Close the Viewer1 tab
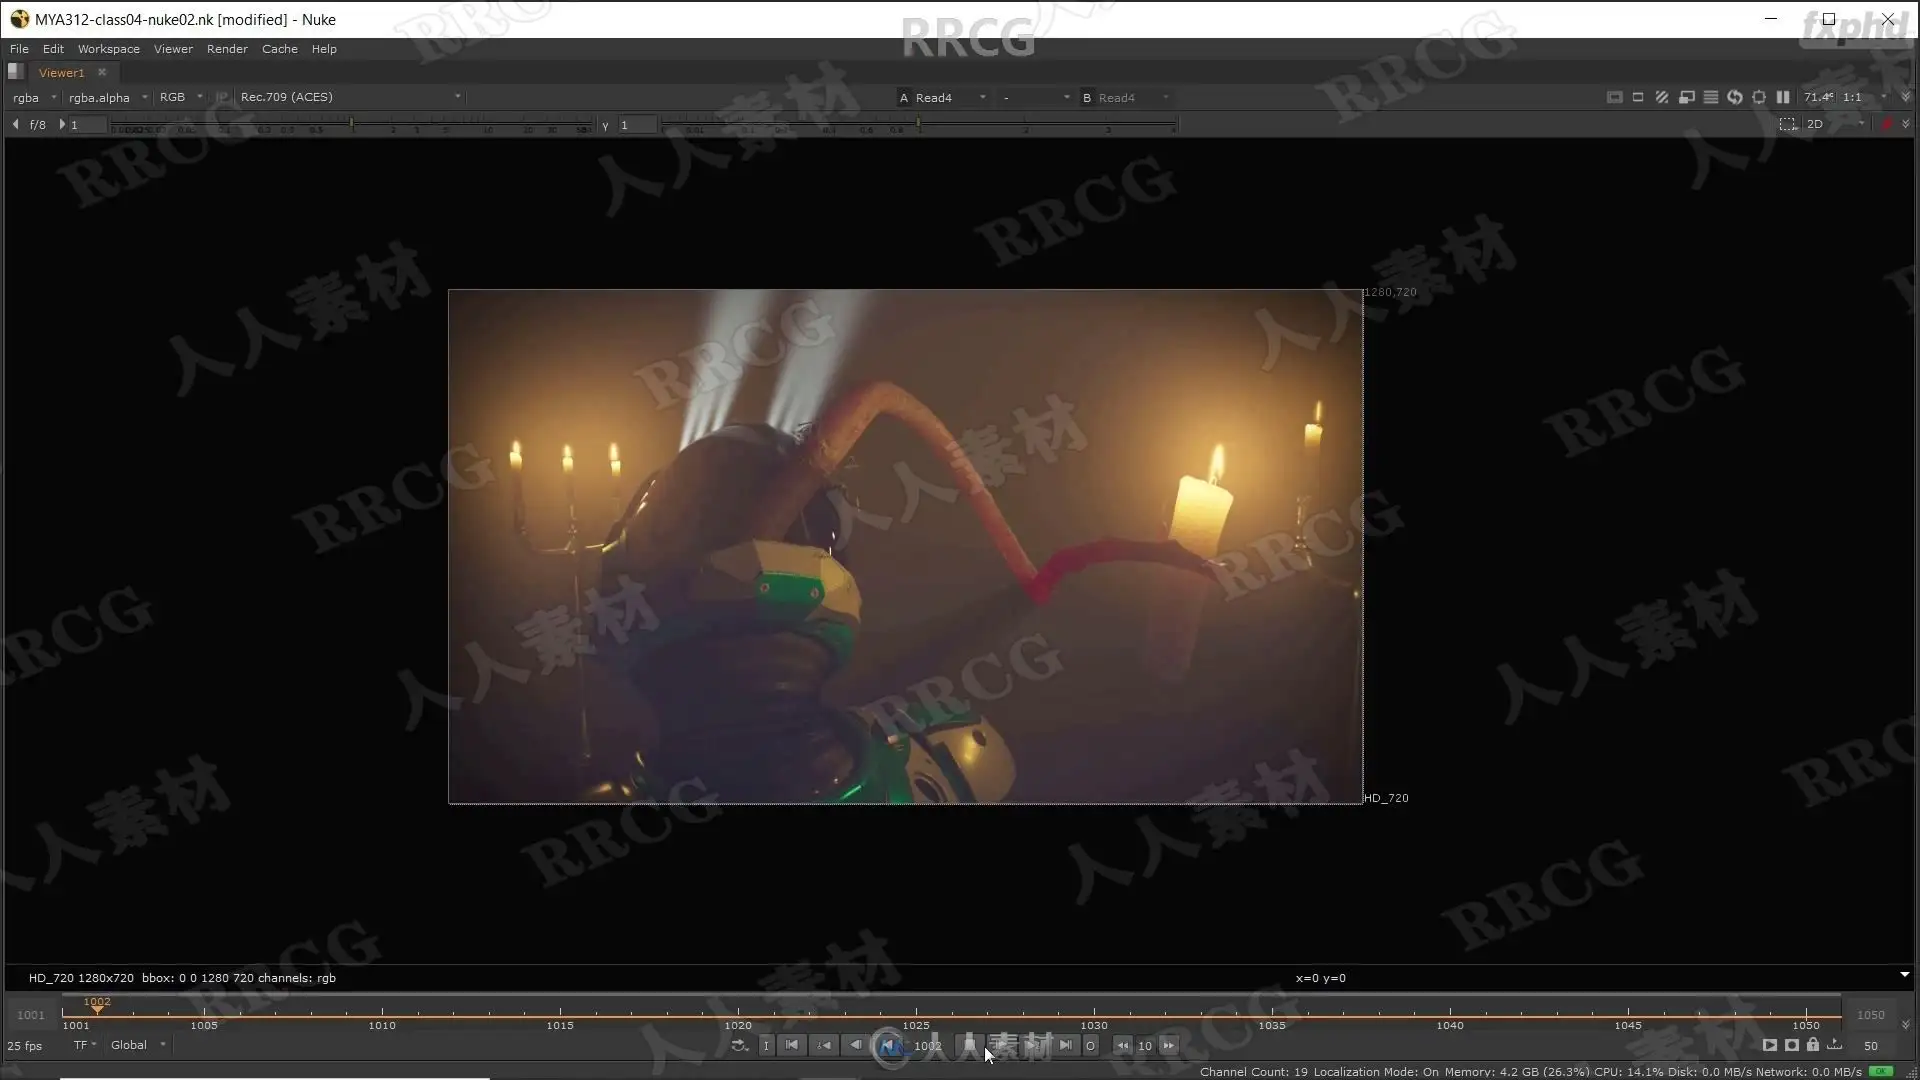The image size is (1920, 1080). [102, 72]
